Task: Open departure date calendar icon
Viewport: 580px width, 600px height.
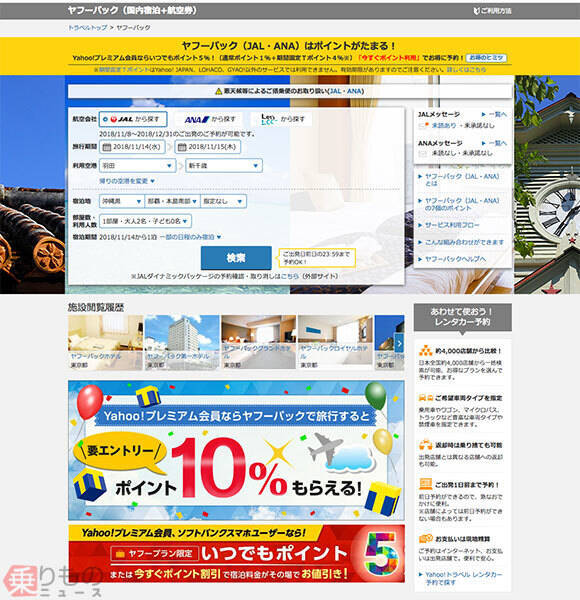Action: point(107,147)
